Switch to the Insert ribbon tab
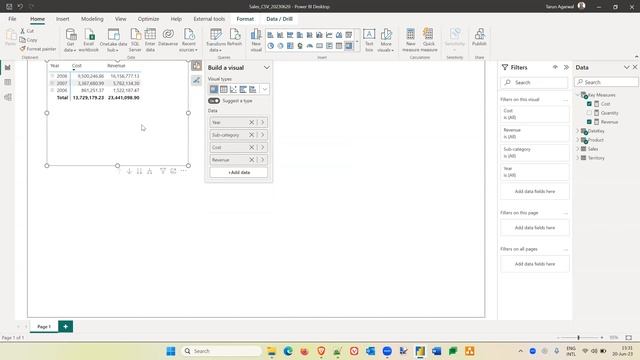The width and height of the screenshot is (640, 360). point(62,19)
